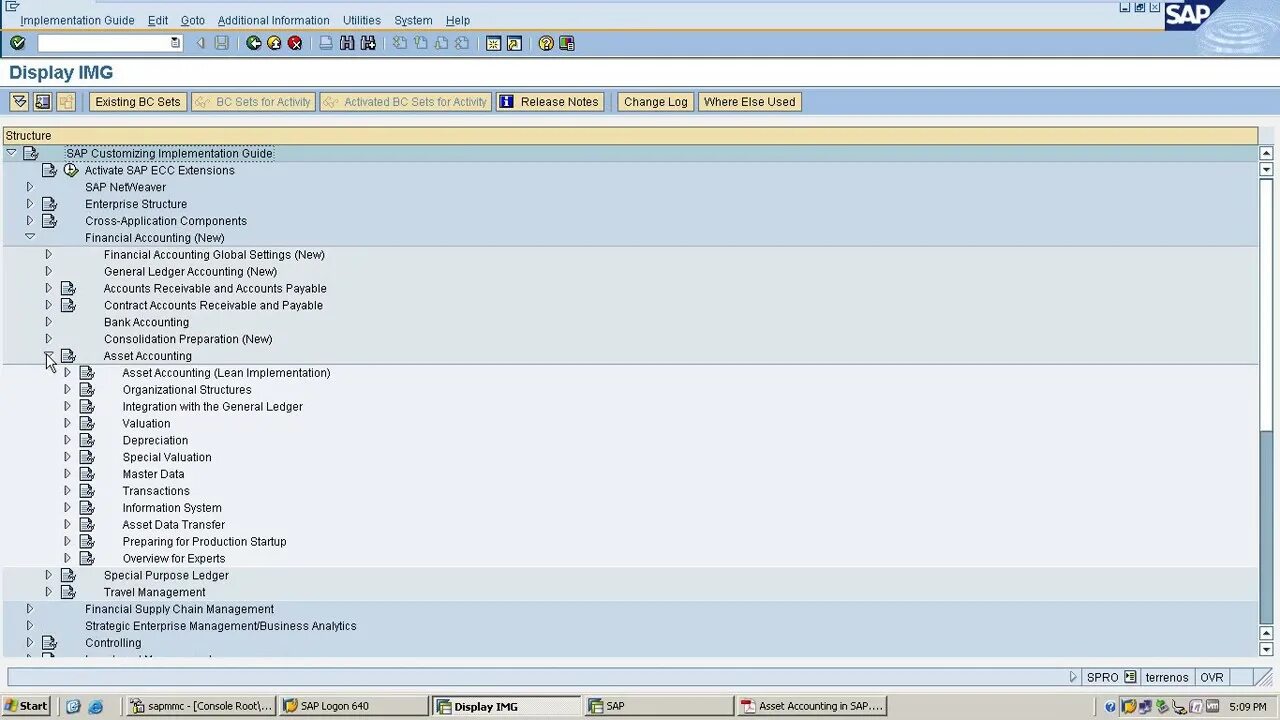Viewport: 1280px width, 720px height.
Task: Click inside the command input field
Action: click(x=103, y=43)
